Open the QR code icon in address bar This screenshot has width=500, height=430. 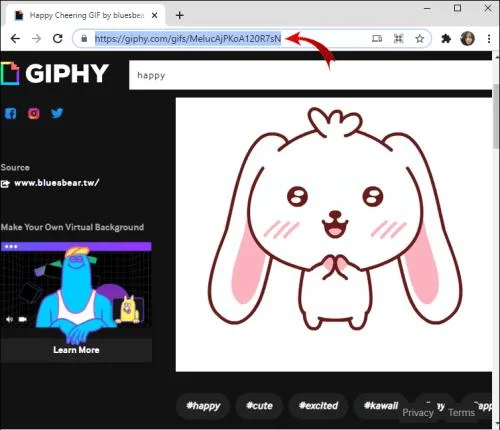pos(398,39)
